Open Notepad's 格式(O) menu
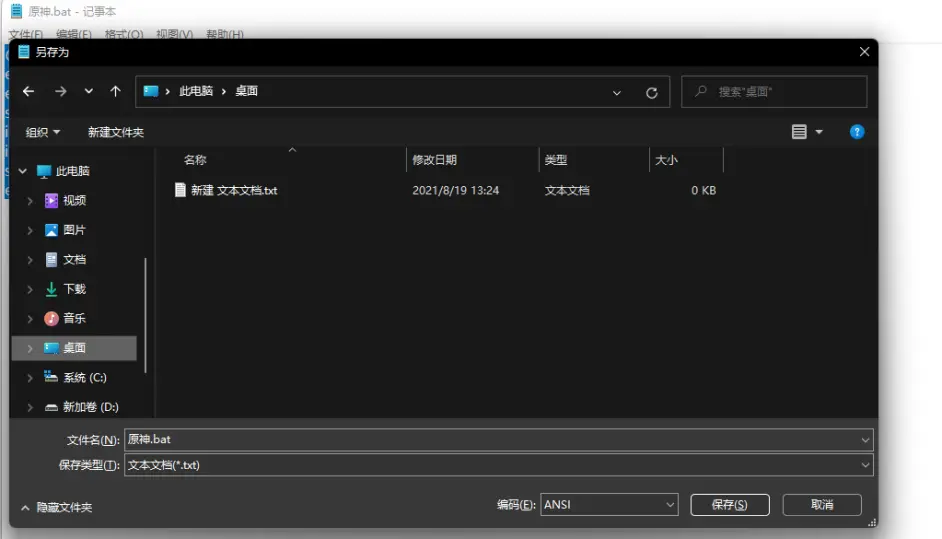This screenshot has width=942, height=539. (x=124, y=35)
